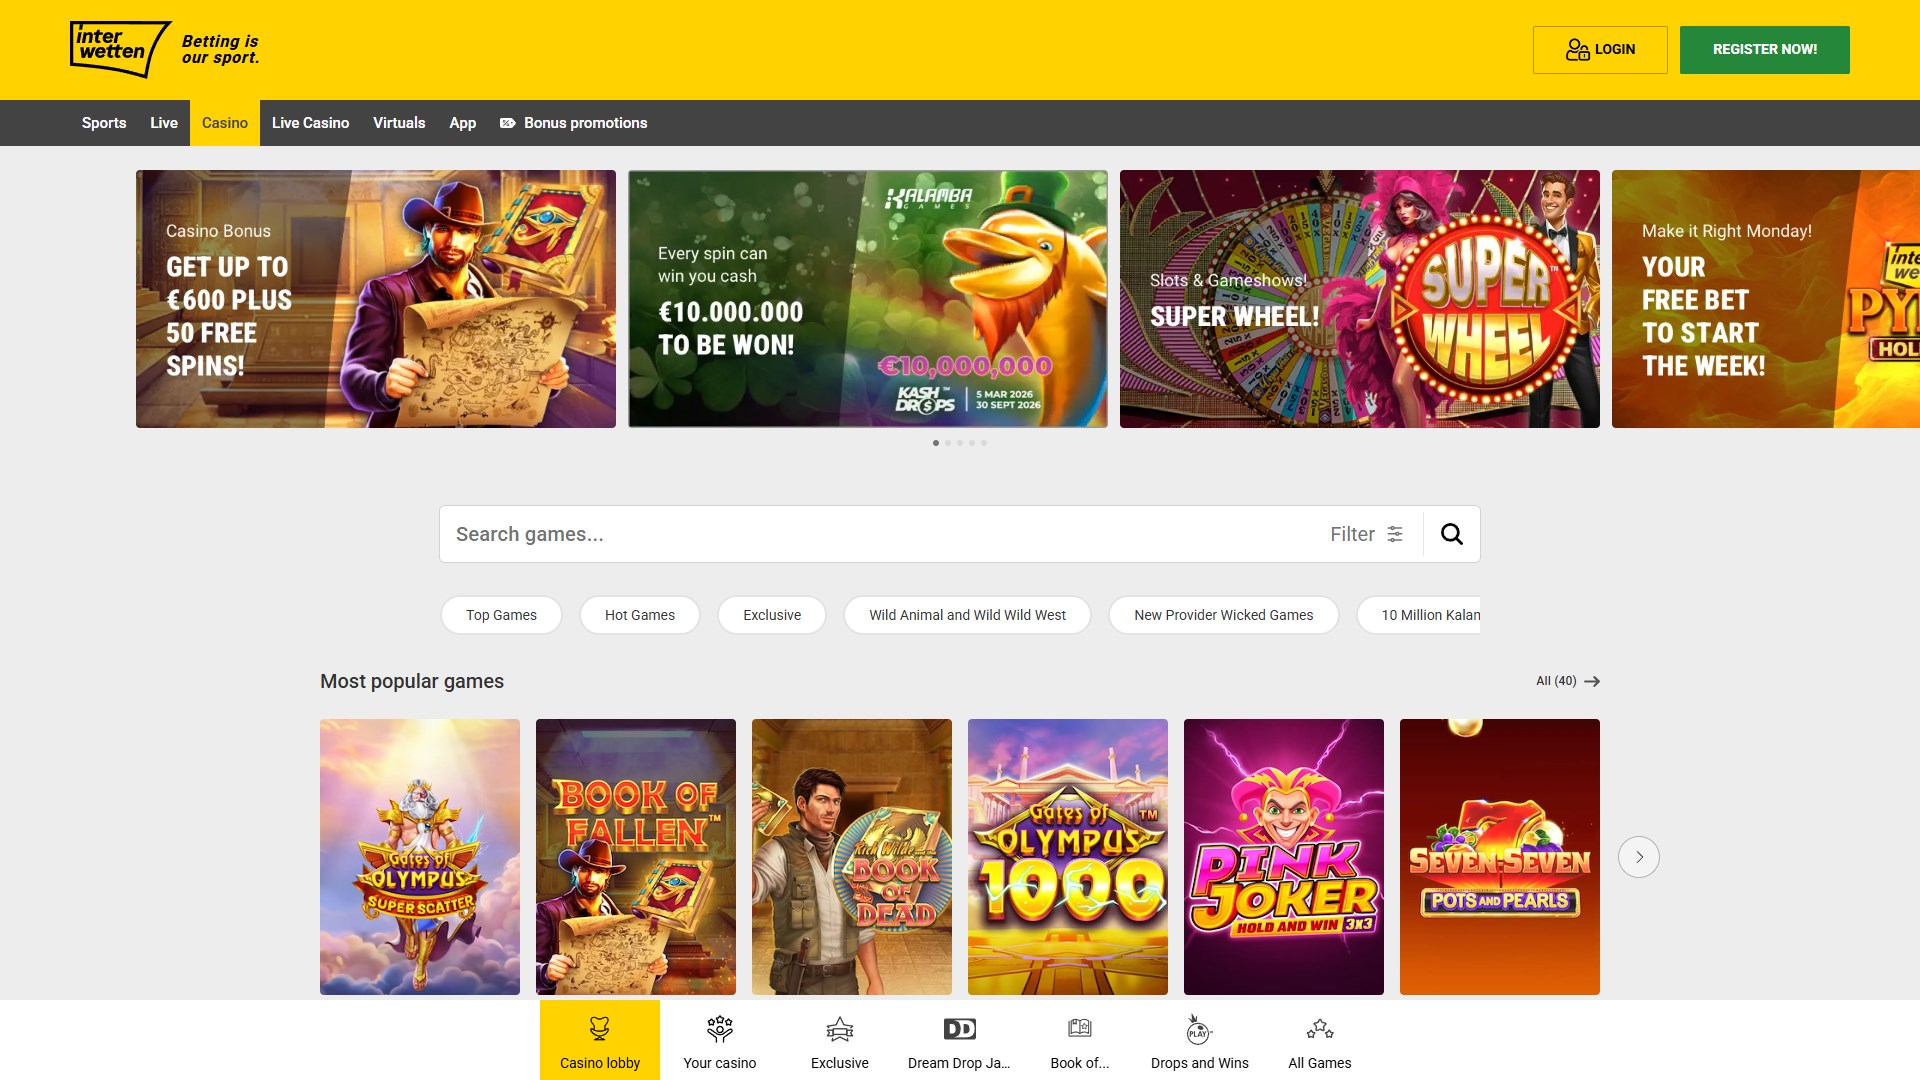This screenshot has width=1920, height=1080.
Task: Open the Live menu item
Action: coord(164,123)
